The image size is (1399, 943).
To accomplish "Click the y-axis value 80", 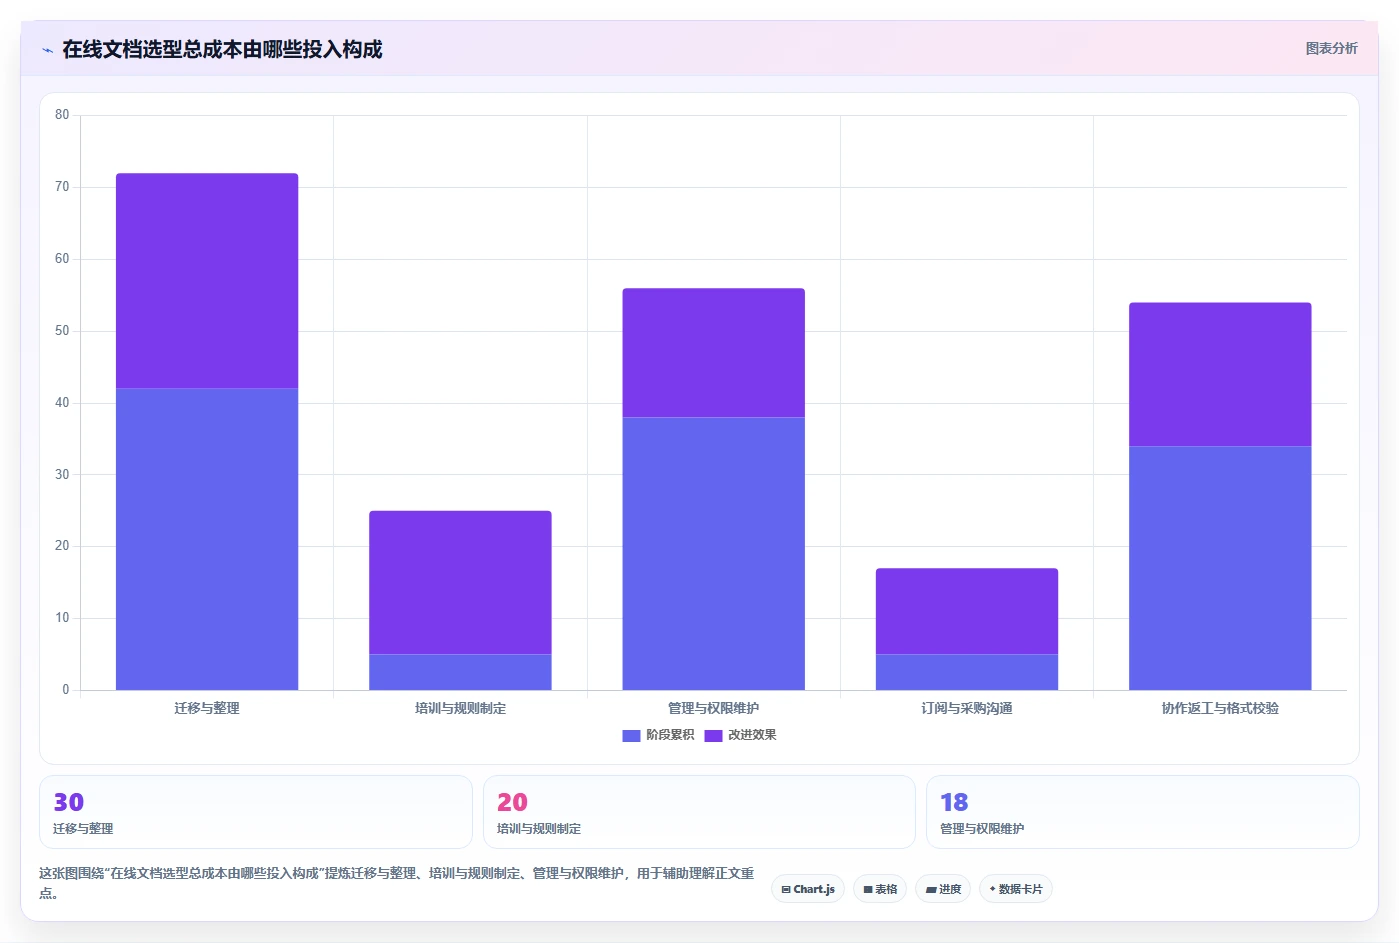I will click(x=62, y=115).
